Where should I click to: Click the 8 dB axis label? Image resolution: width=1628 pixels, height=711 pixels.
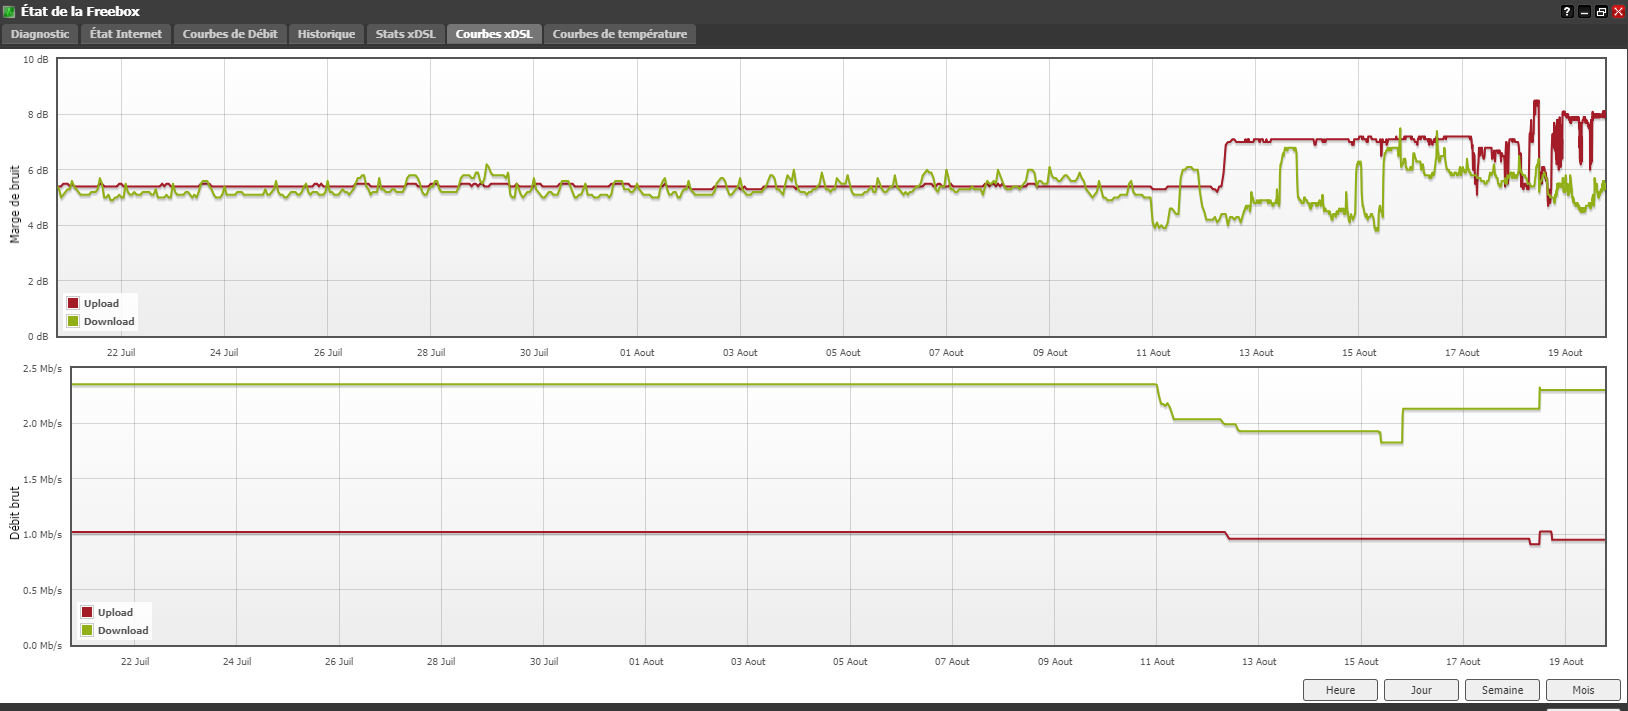pos(37,114)
